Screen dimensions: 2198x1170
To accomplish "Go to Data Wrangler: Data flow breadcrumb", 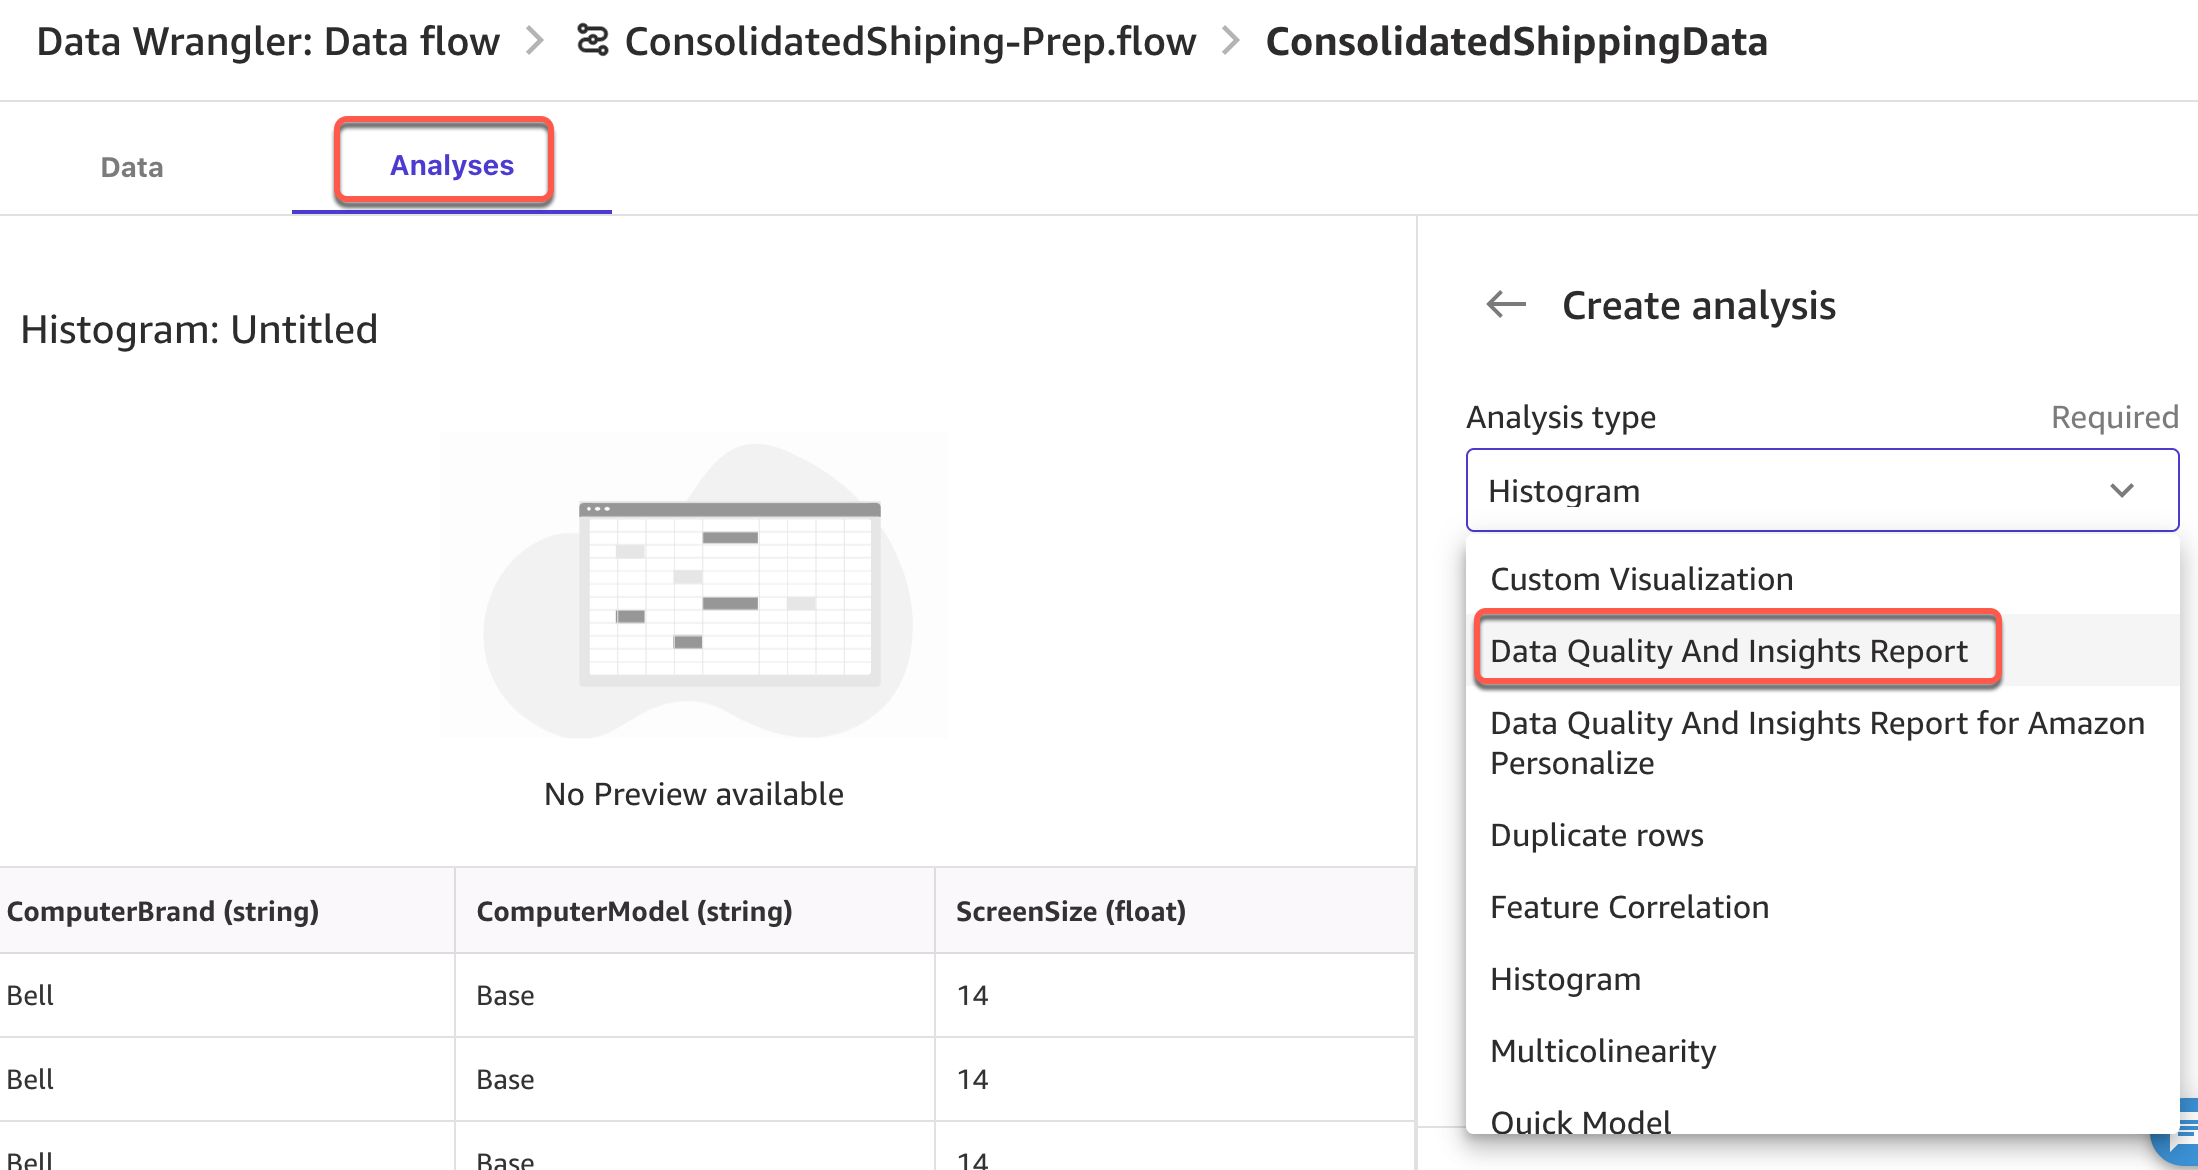I will click(268, 42).
